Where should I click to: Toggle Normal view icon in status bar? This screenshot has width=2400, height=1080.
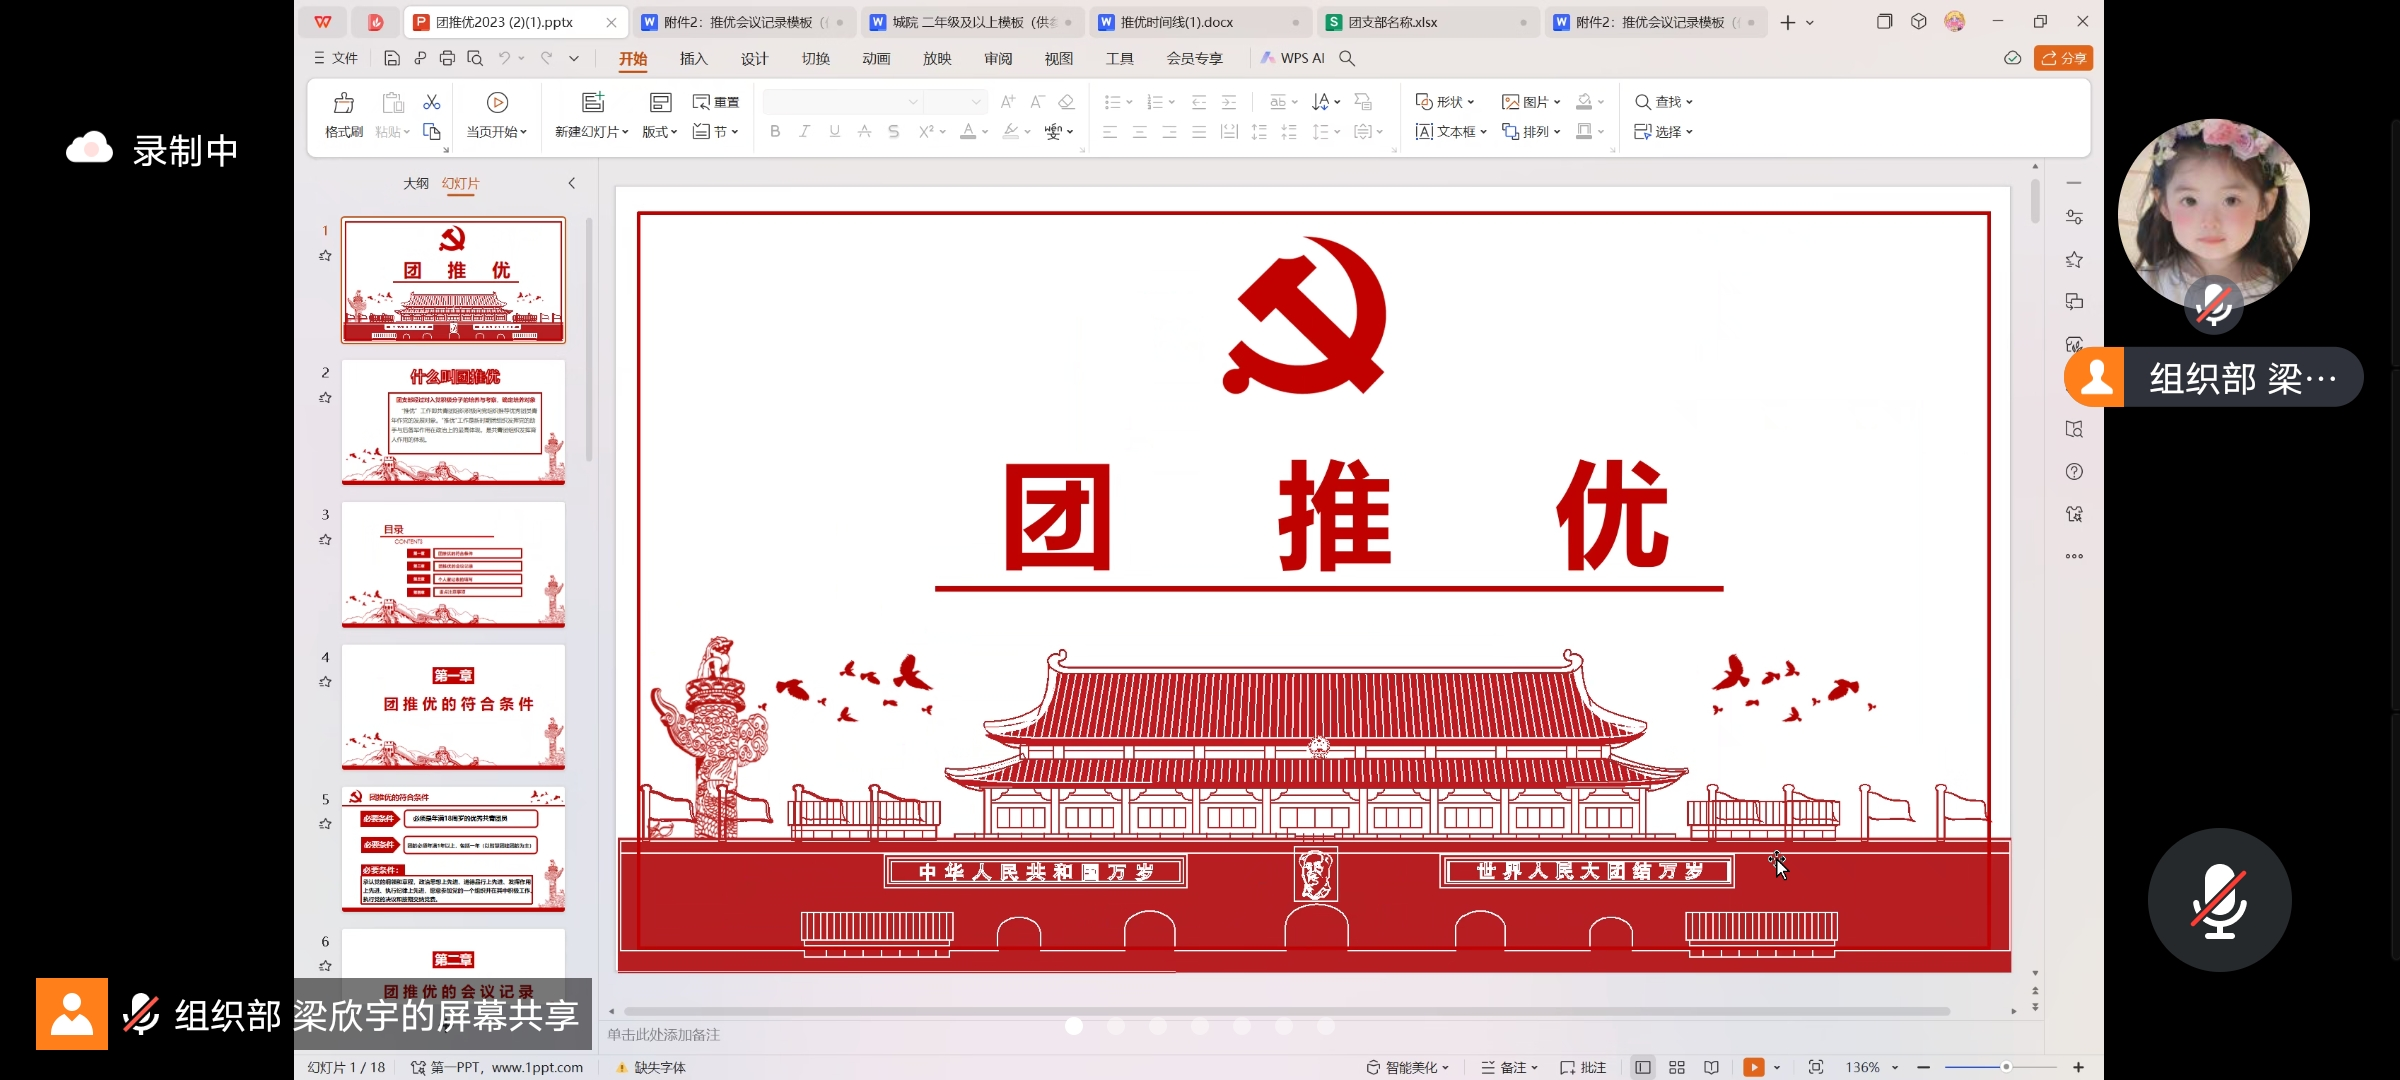tap(1643, 1067)
